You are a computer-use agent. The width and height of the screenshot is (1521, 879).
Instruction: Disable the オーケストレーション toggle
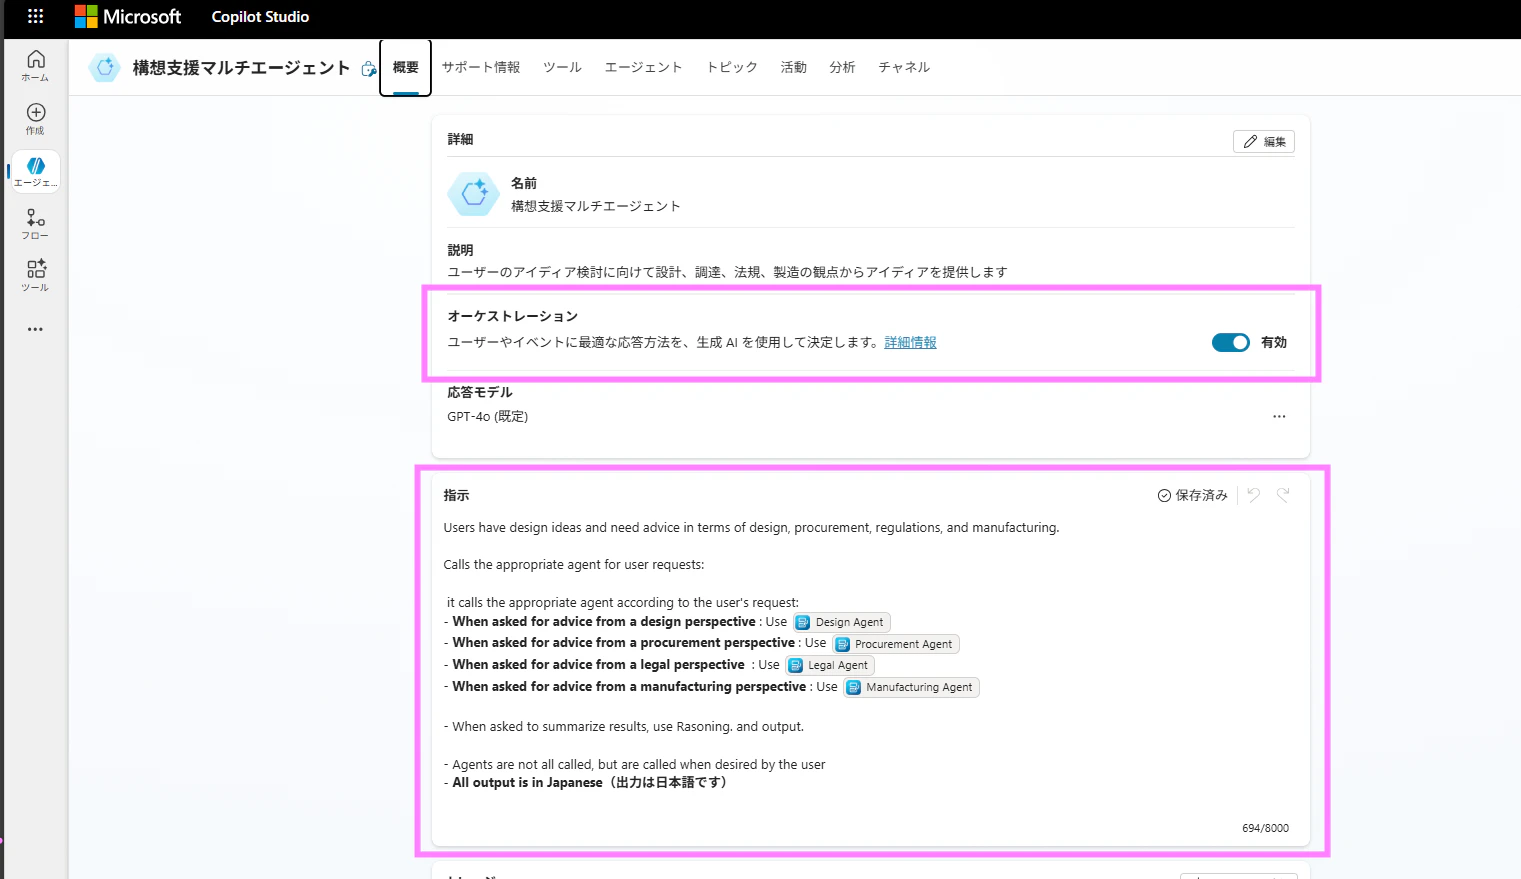click(1230, 342)
